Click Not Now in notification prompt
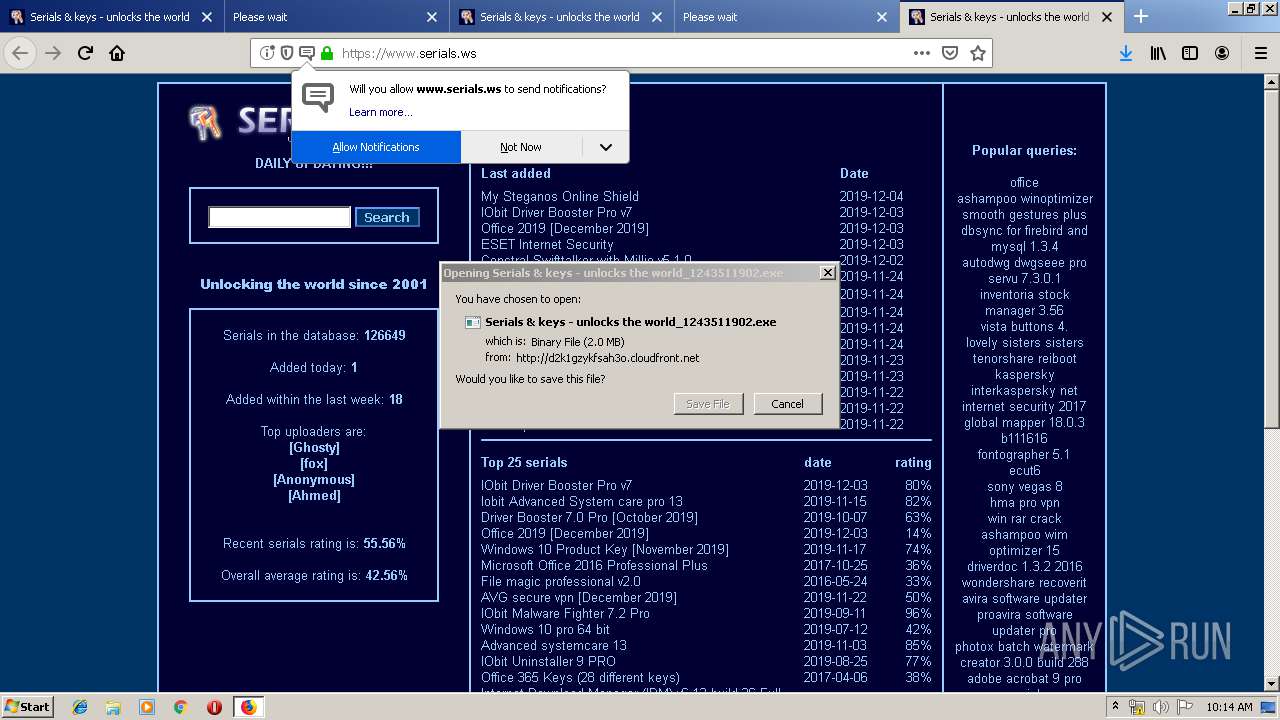 pos(521,147)
